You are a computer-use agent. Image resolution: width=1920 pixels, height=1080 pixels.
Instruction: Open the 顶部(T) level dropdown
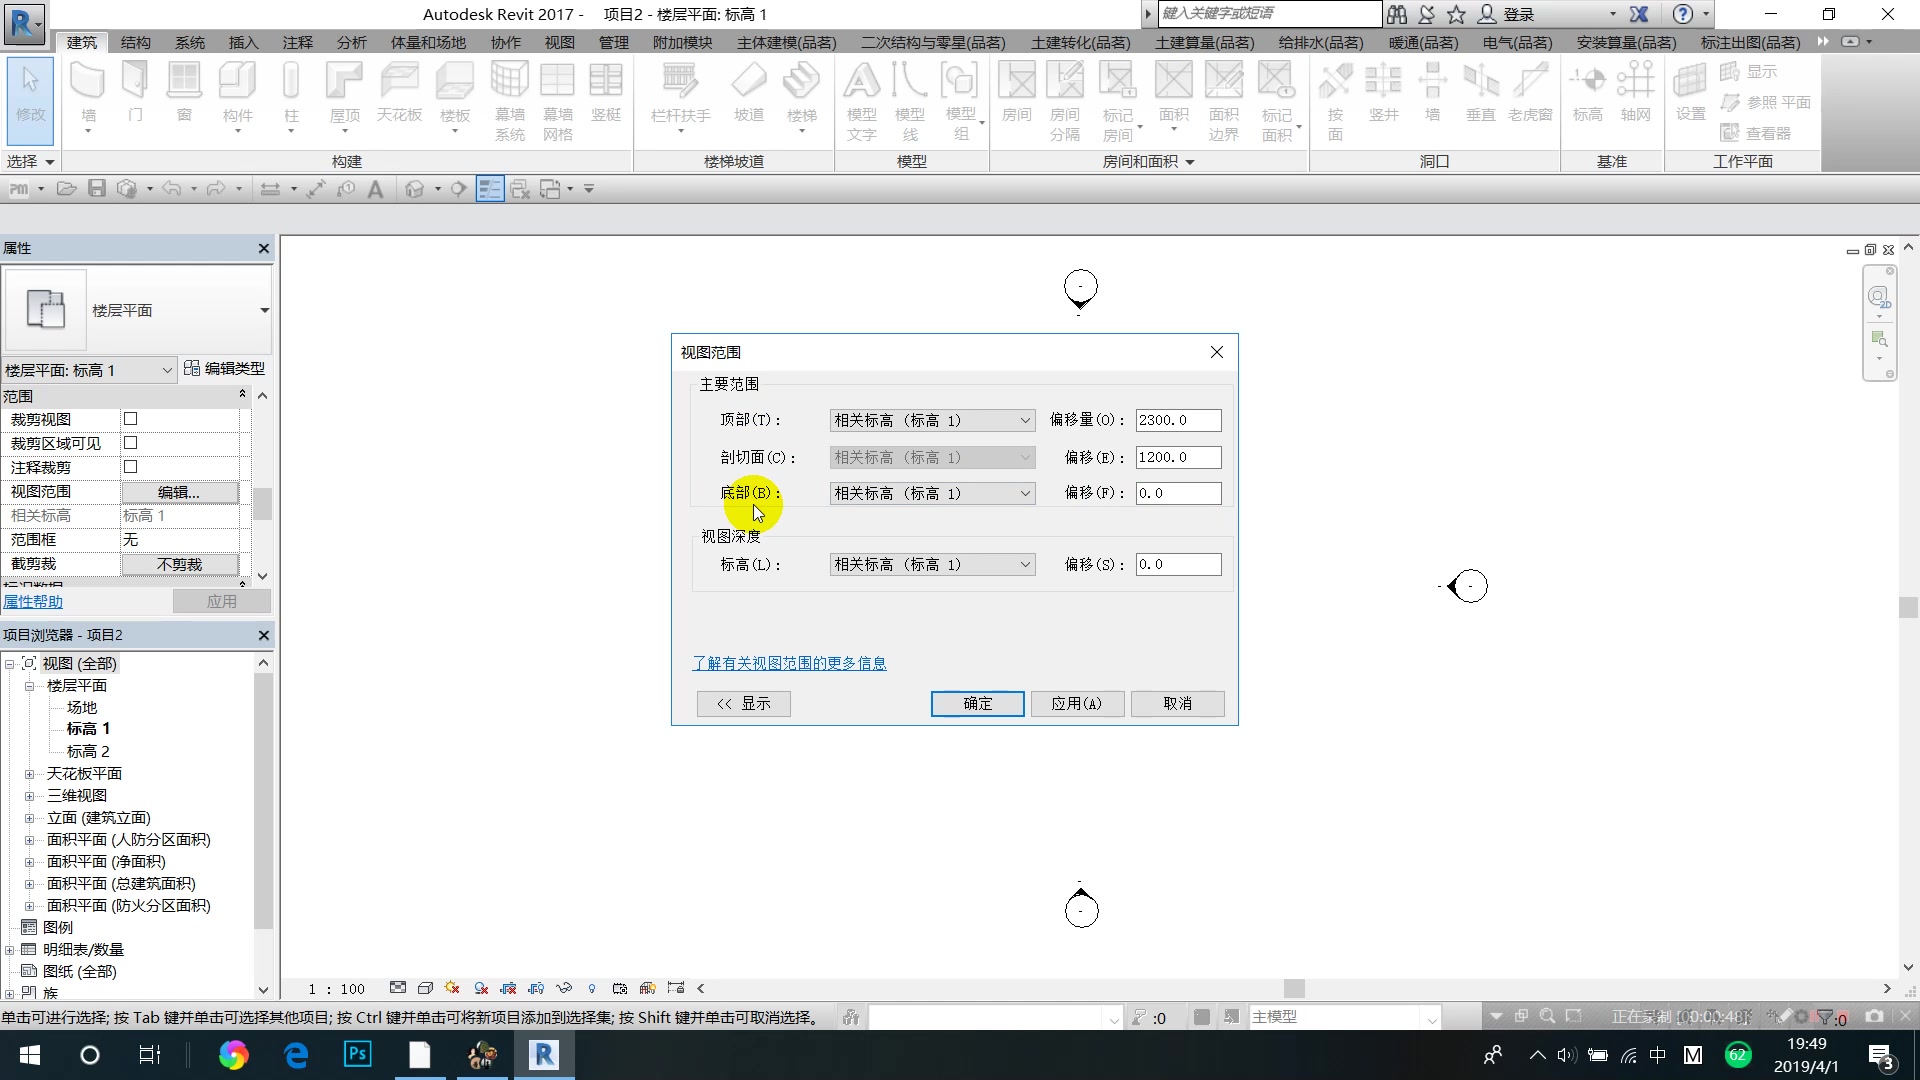coord(931,421)
